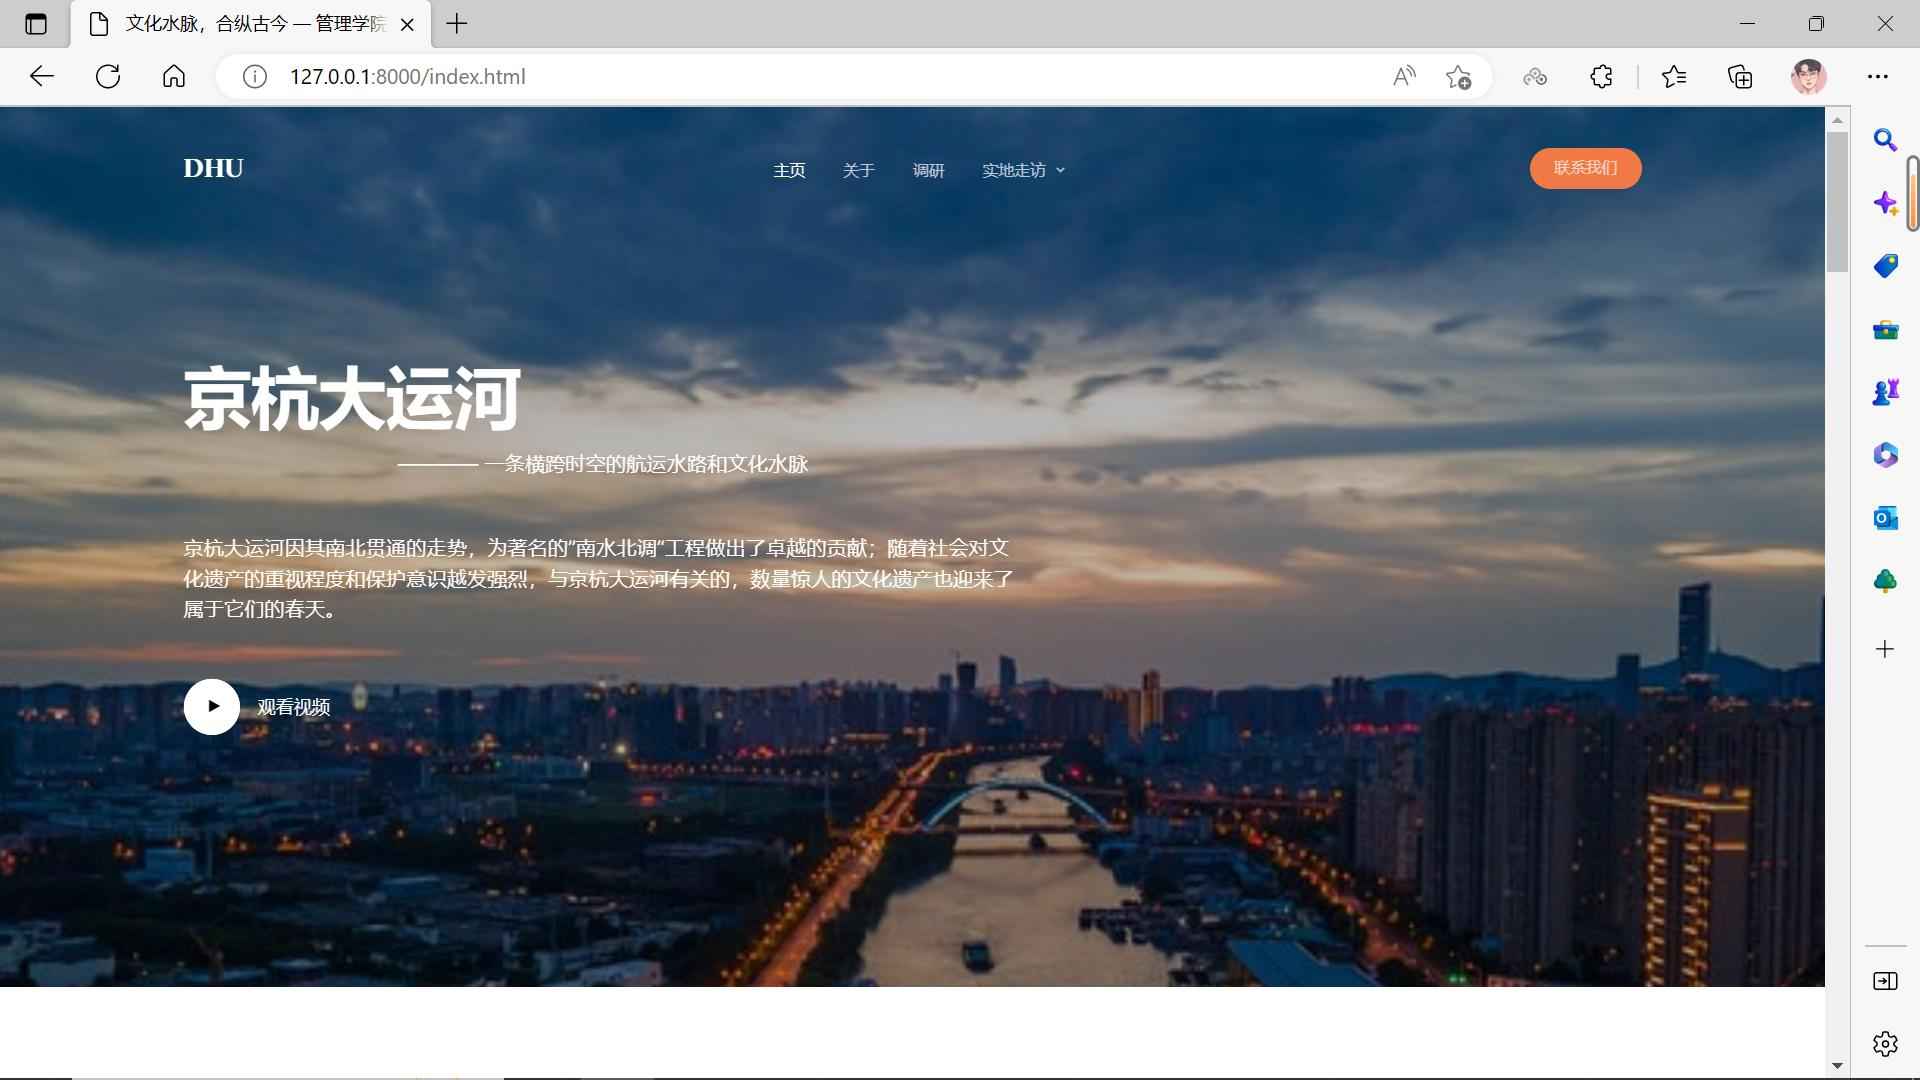Click the browser extensions puzzle icon

pyautogui.click(x=1601, y=77)
